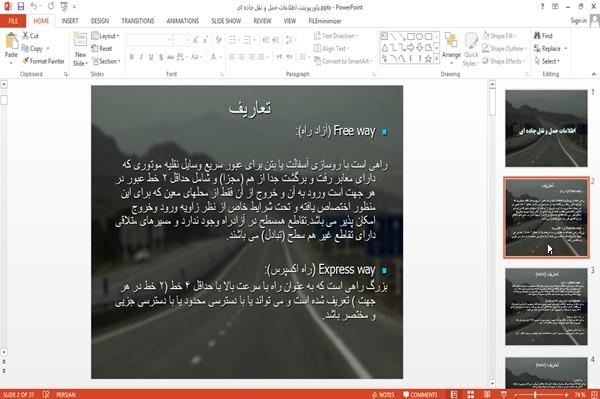The height and width of the screenshot is (399, 600).
Task: Click the PERSIAN language indicator
Action: click(66, 395)
